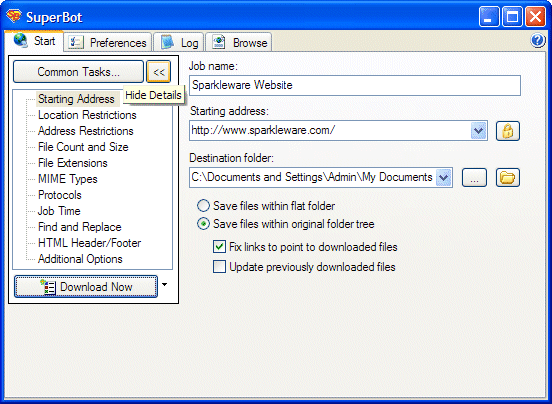
Task: Switch to the Browse tab
Action: [239, 43]
